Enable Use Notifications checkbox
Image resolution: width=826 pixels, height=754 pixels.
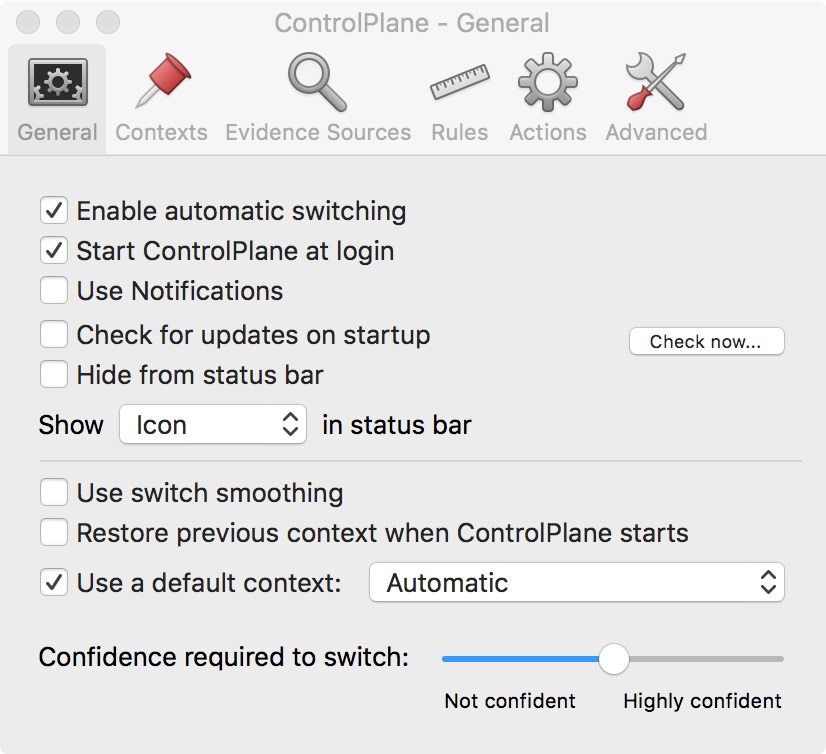[x=54, y=290]
